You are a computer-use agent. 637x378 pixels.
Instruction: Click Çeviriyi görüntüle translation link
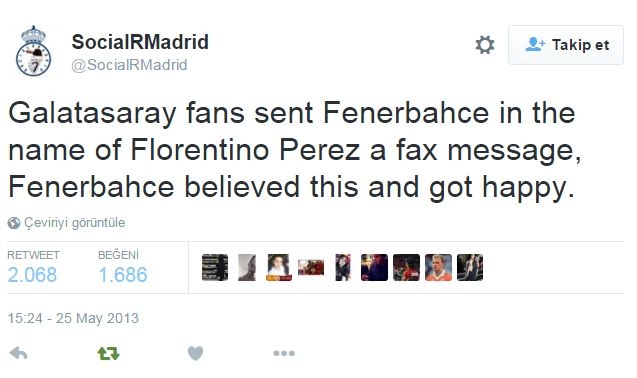(x=75, y=223)
